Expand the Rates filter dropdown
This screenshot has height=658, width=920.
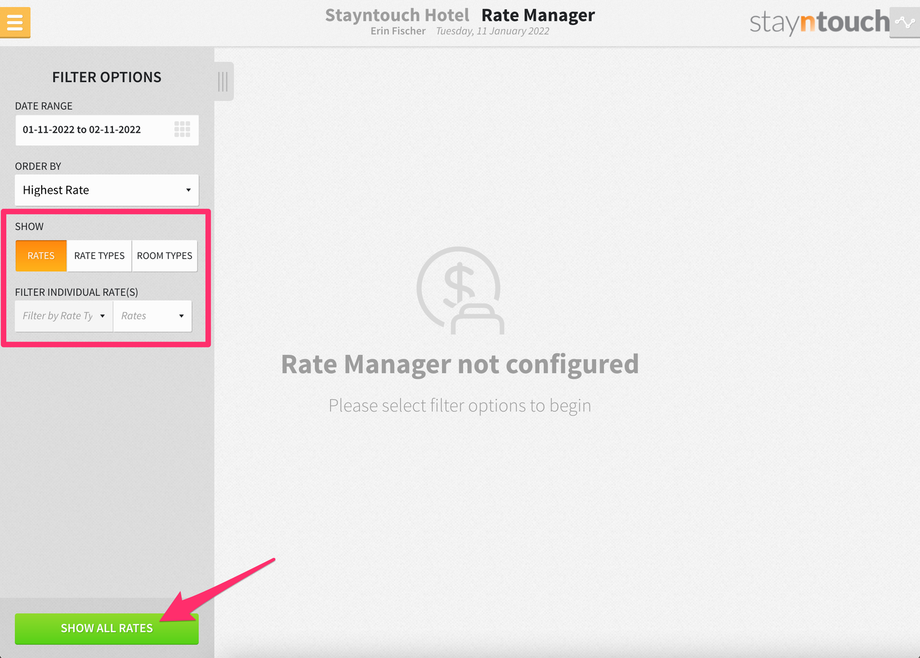pos(153,316)
